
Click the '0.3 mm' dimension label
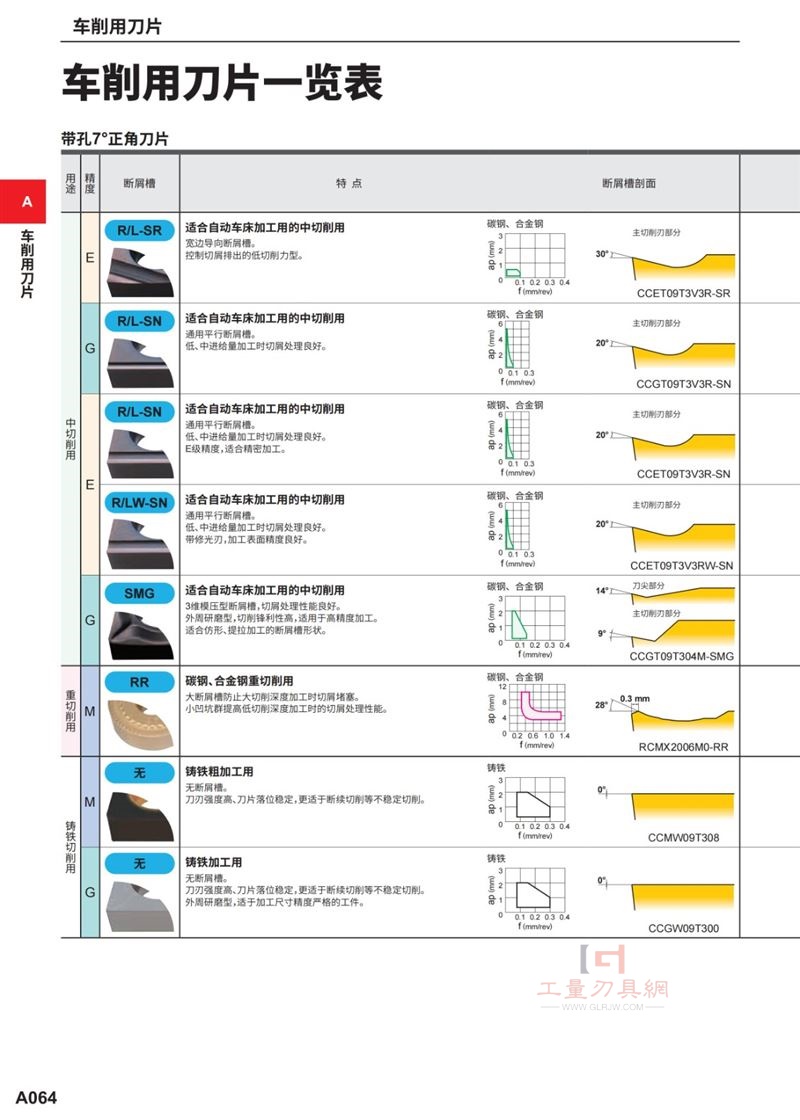[x=634, y=699]
